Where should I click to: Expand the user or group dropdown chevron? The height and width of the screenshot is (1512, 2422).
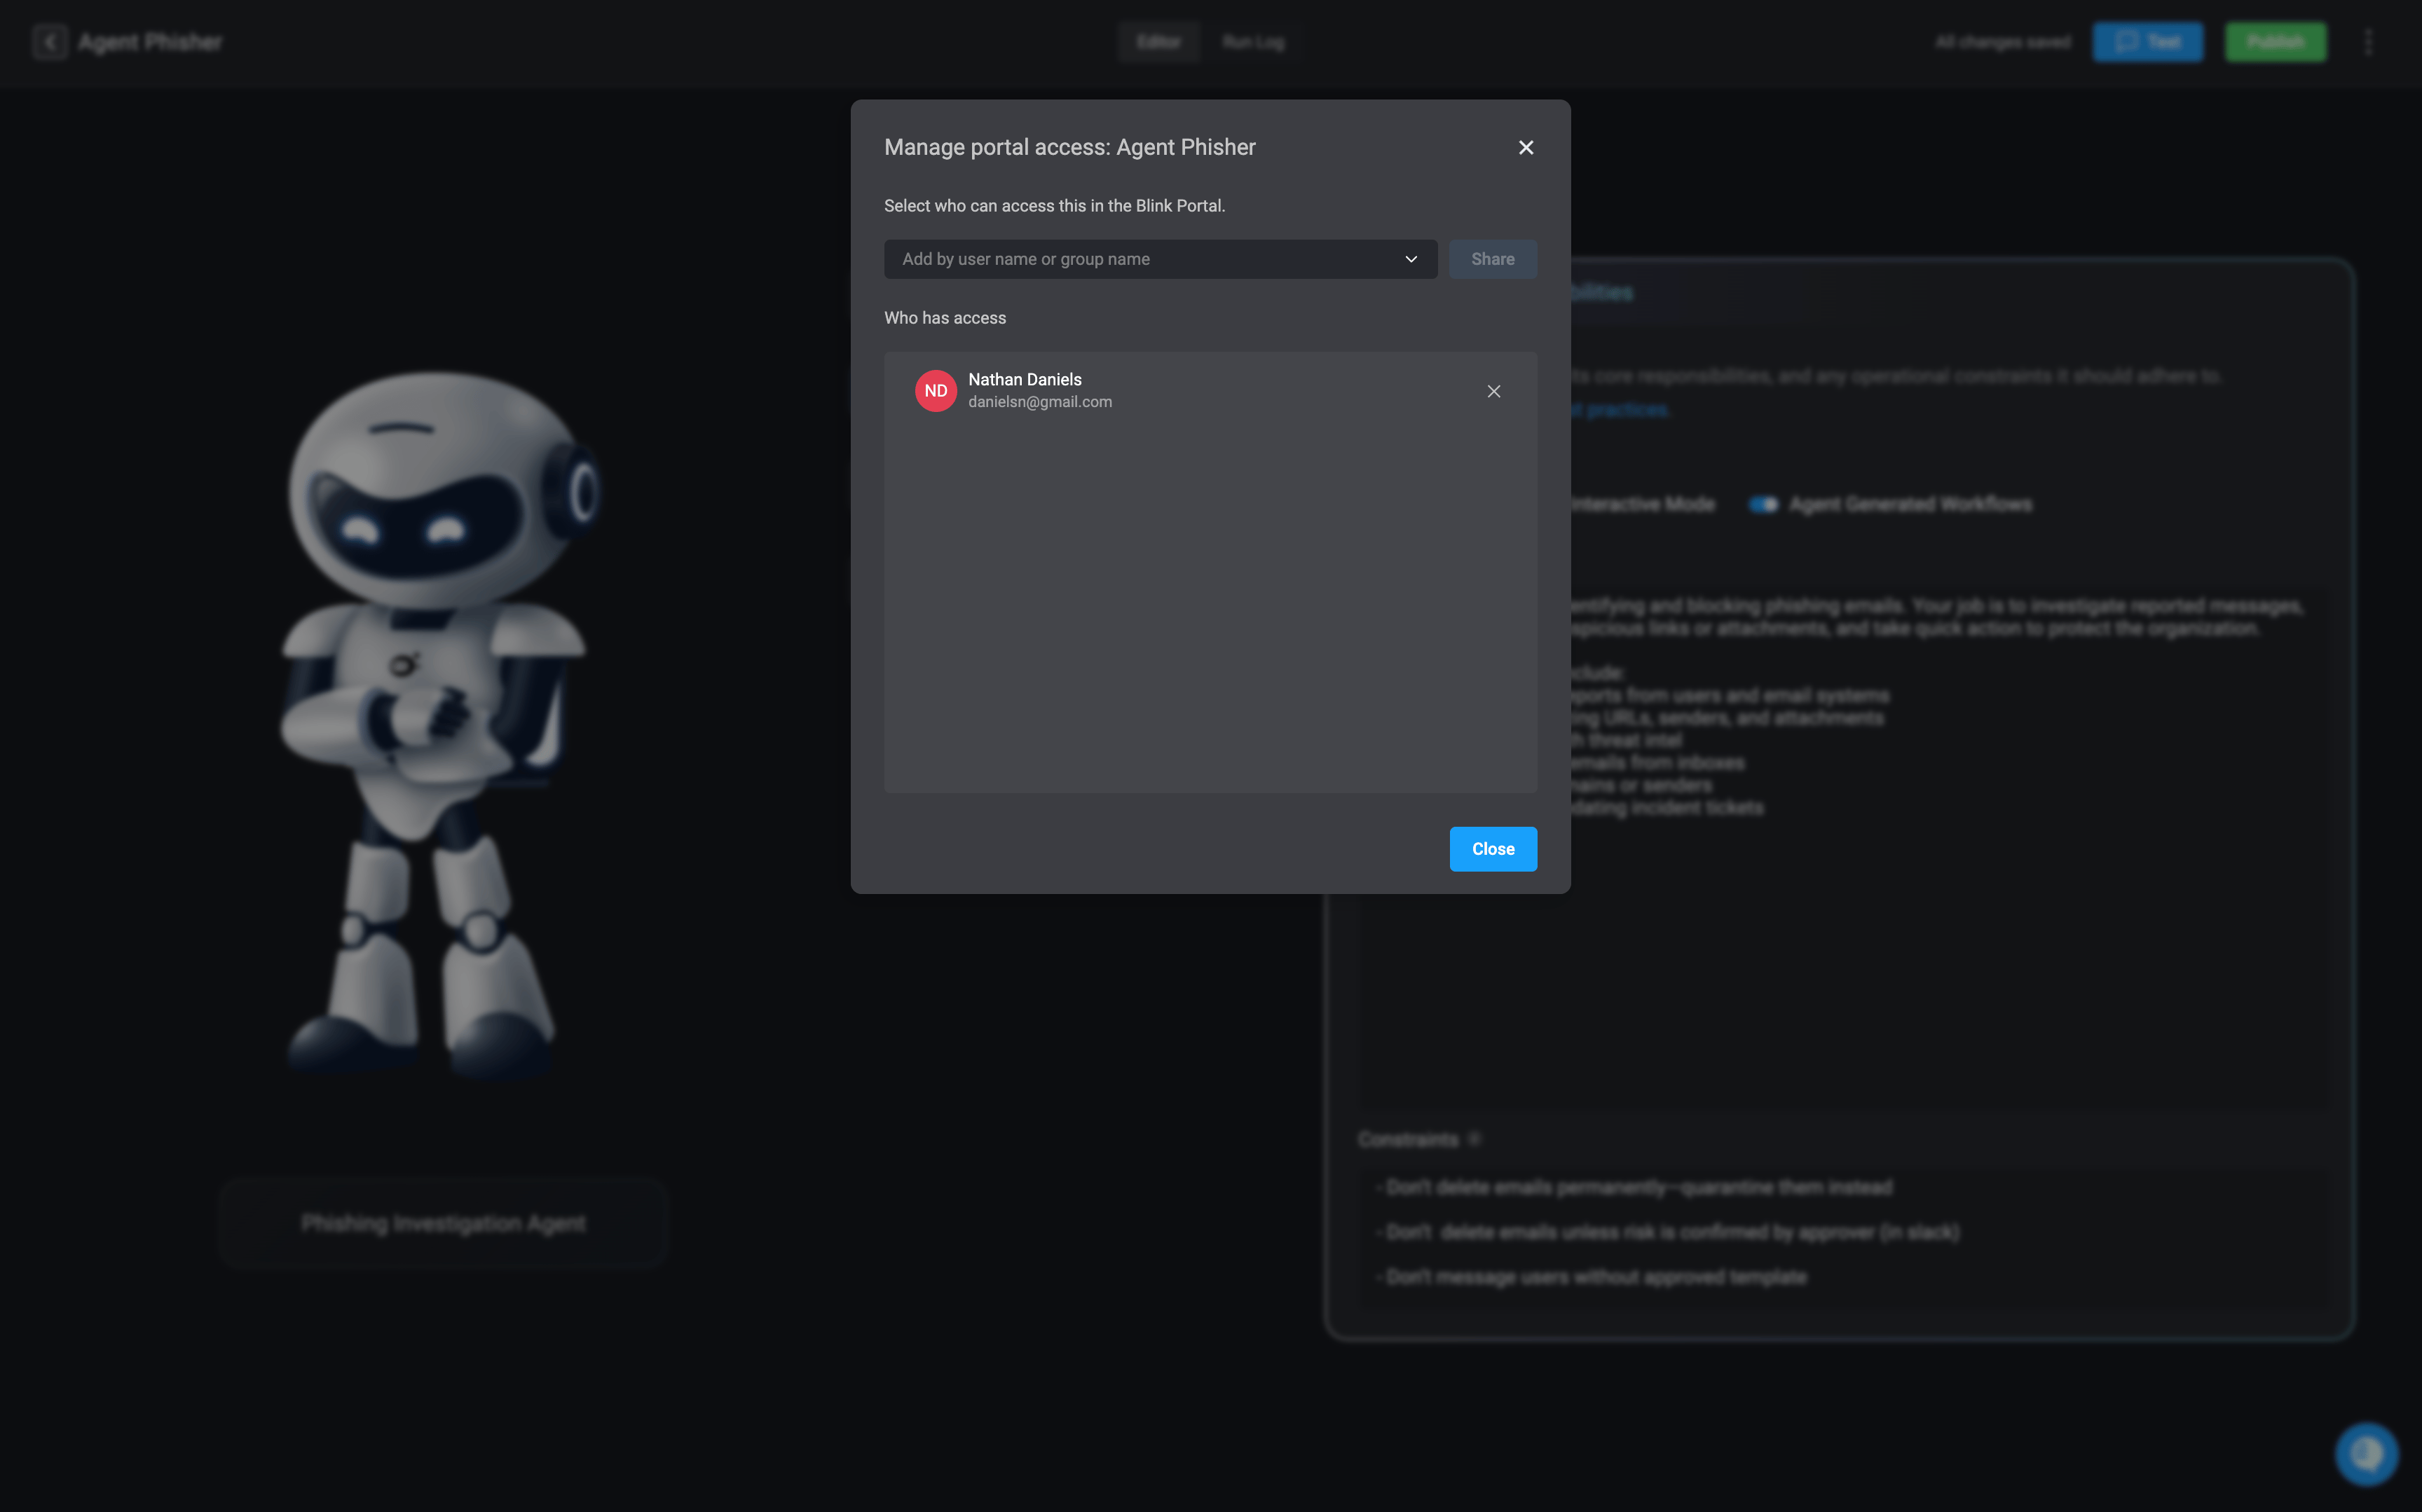tap(1410, 259)
